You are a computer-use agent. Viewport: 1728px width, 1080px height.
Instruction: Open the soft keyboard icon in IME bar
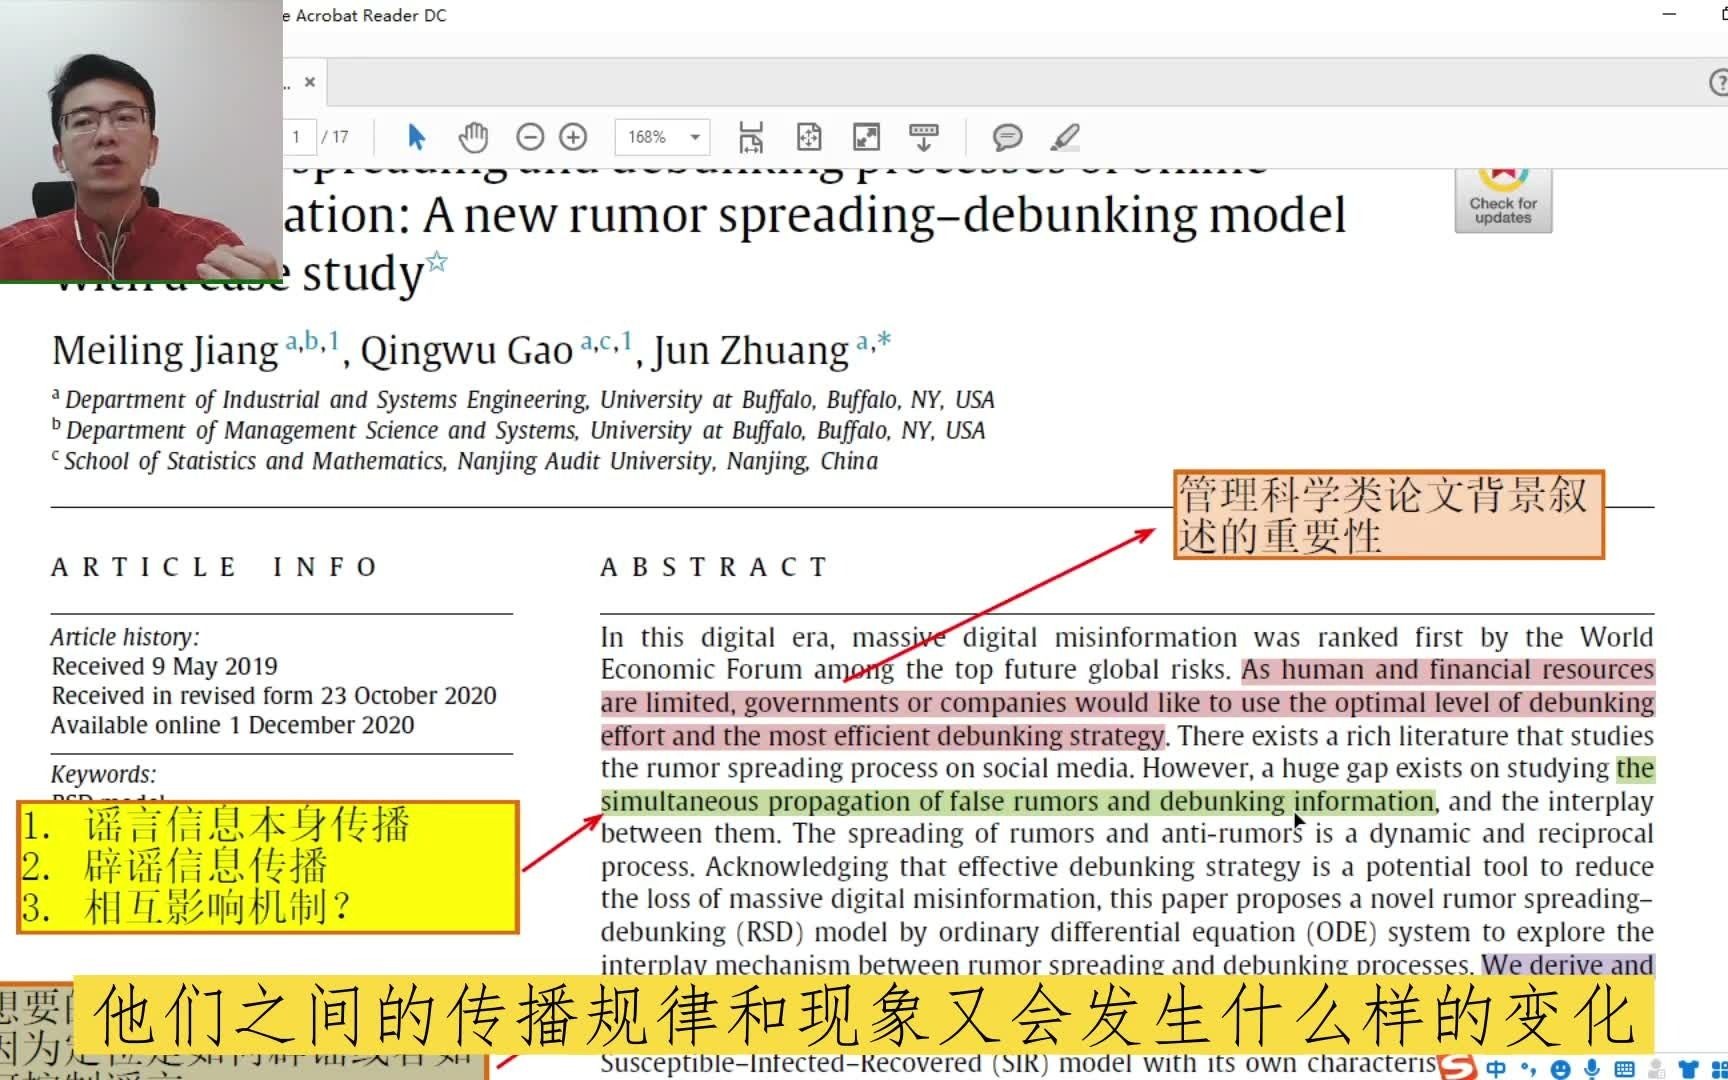click(1624, 1068)
